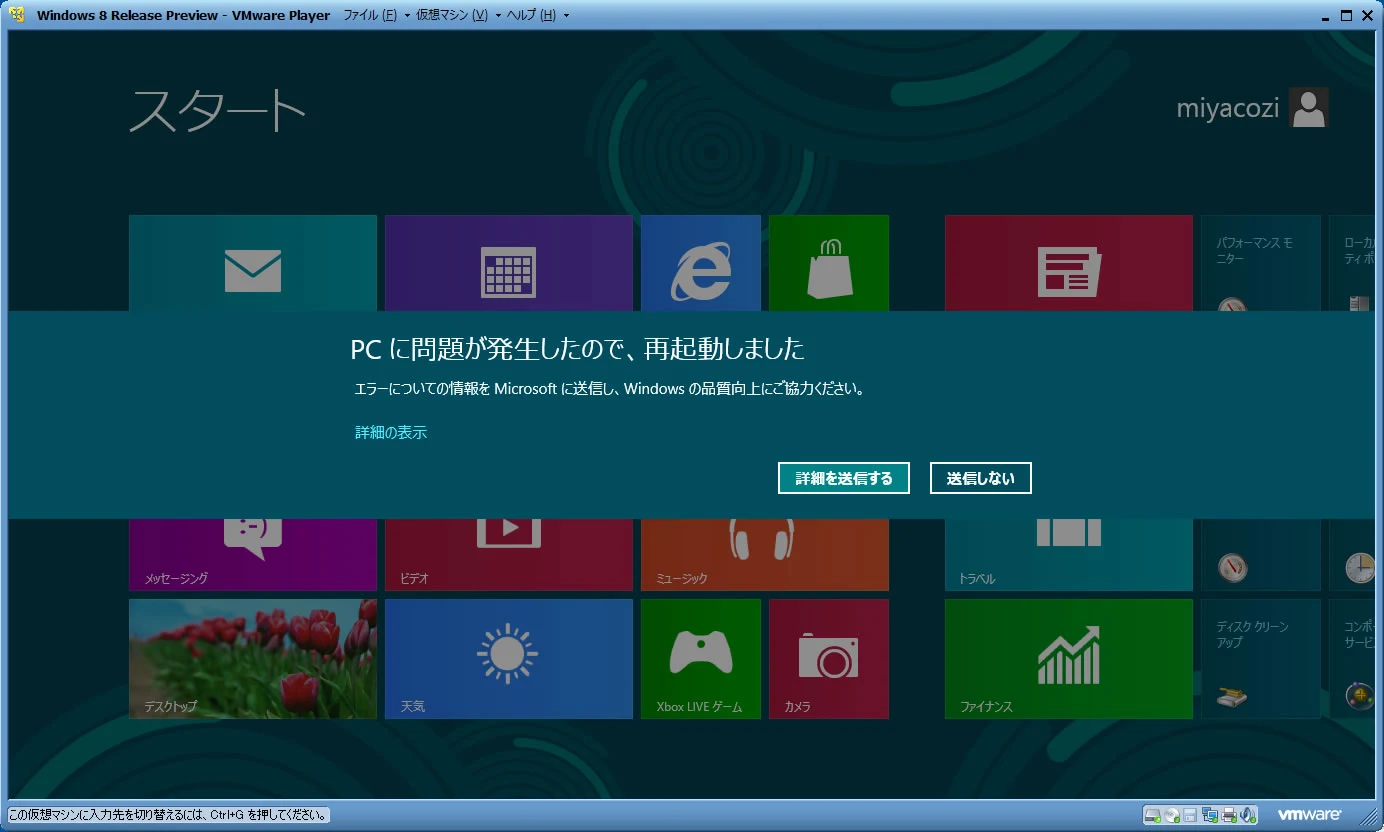Click the スタート heading text

(x=217, y=110)
